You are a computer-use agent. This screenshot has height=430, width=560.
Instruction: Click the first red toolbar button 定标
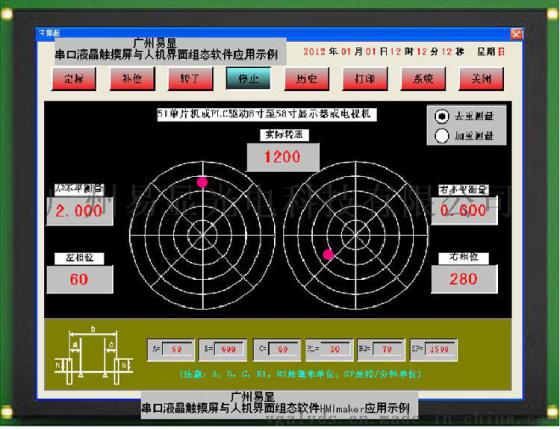click(x=74, y=79)
